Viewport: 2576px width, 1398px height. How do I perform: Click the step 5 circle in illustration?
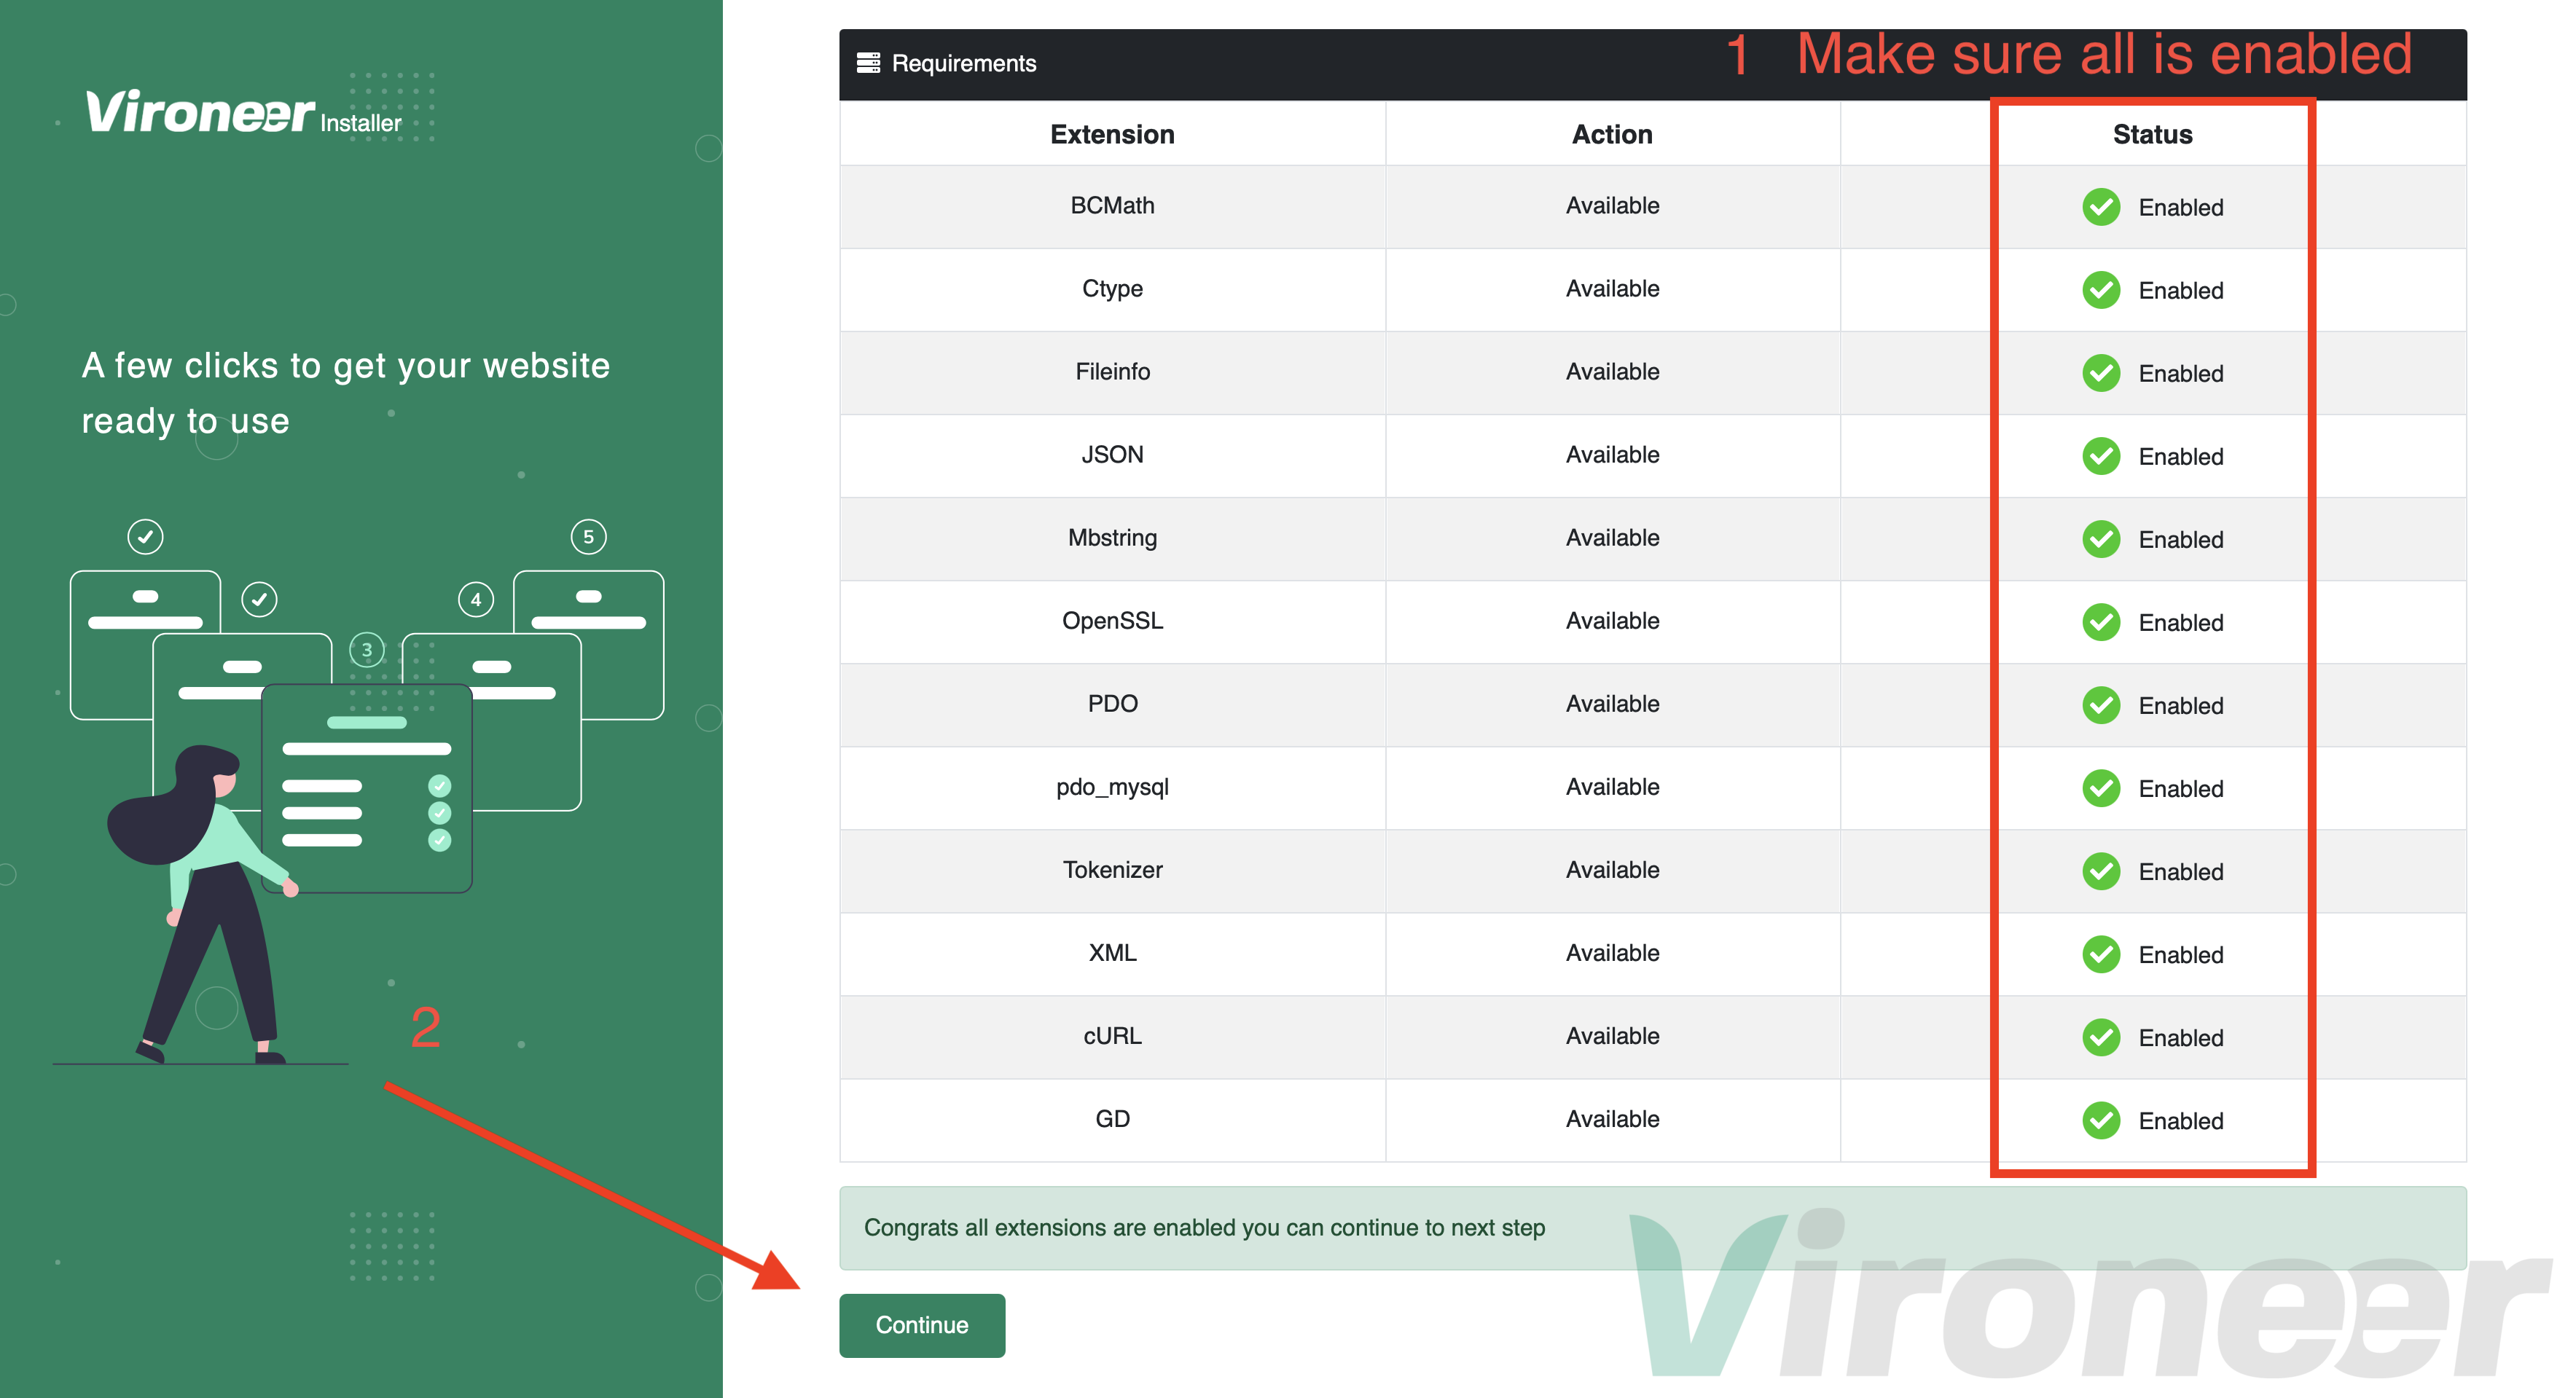[x=588, y=537]
